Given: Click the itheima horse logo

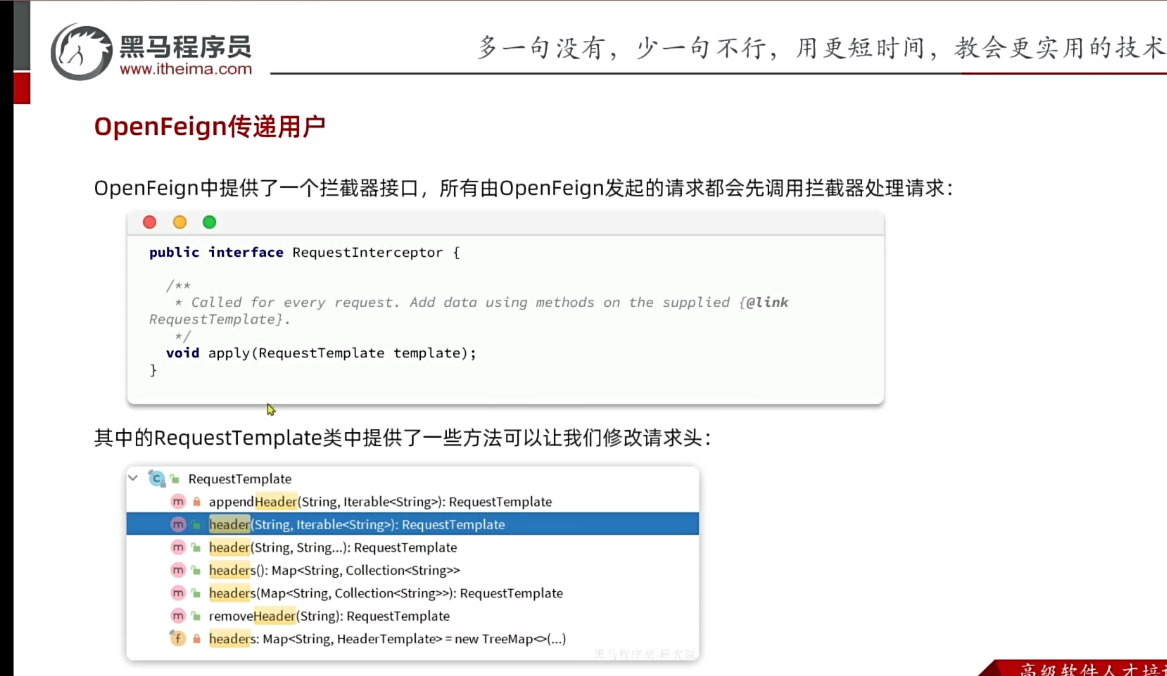Looking at the screenshot, I should pyautogui.click(x=82, y=51).
